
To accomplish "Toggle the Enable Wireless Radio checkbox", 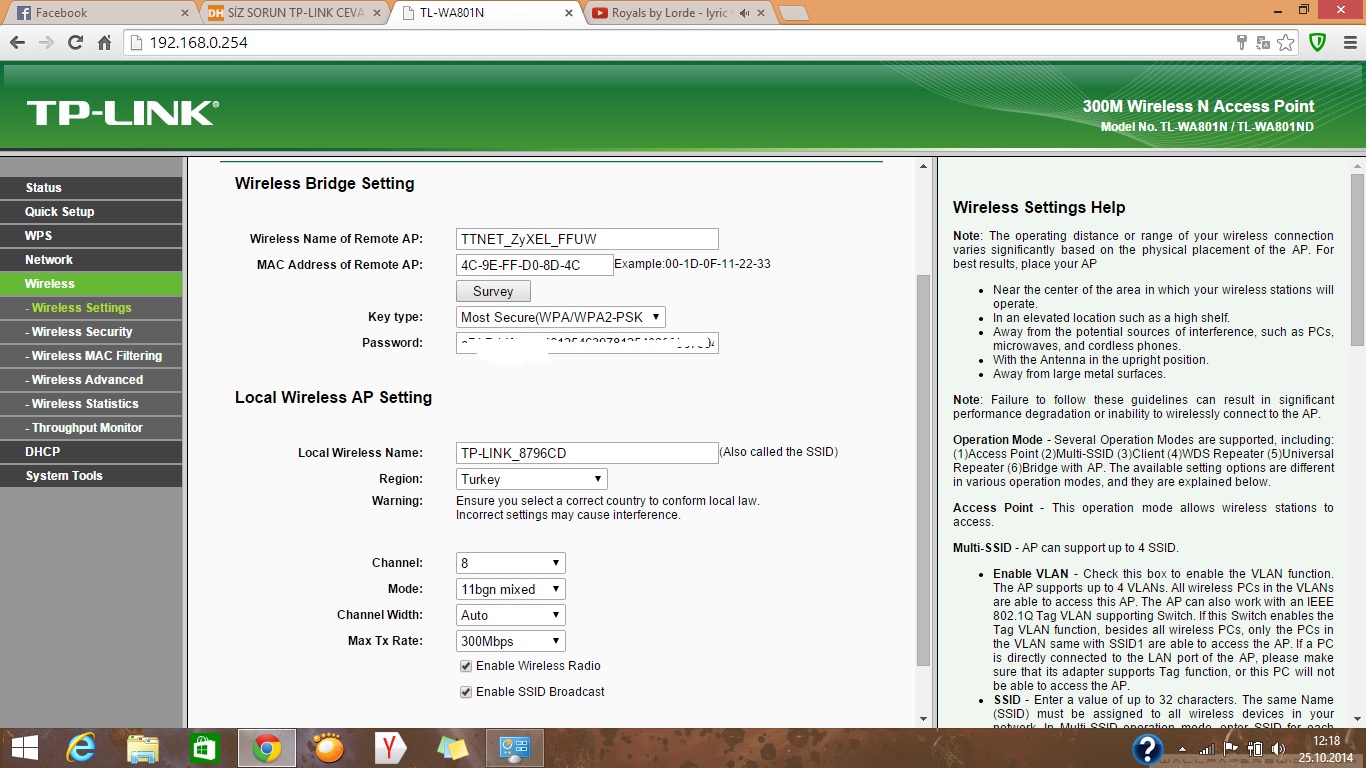I will 465,666.
